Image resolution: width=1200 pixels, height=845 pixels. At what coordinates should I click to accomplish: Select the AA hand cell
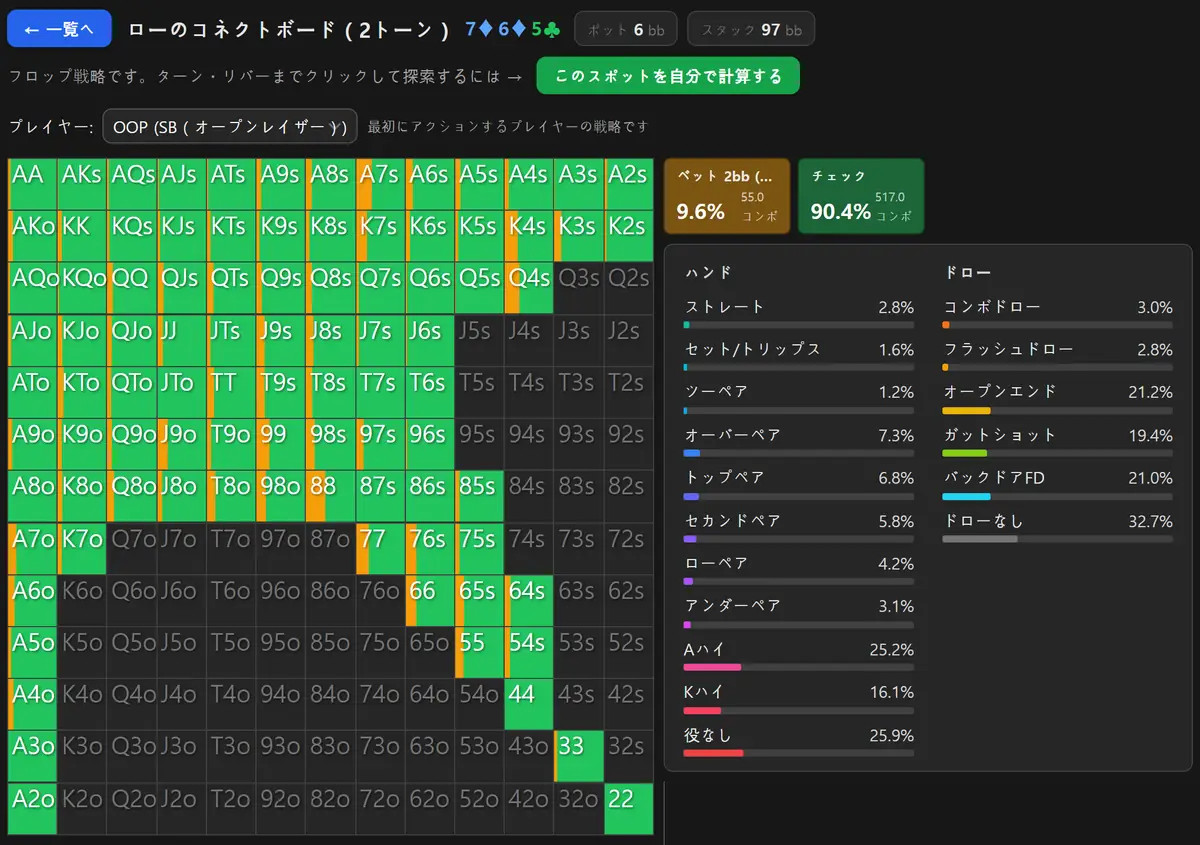(33, 185)
